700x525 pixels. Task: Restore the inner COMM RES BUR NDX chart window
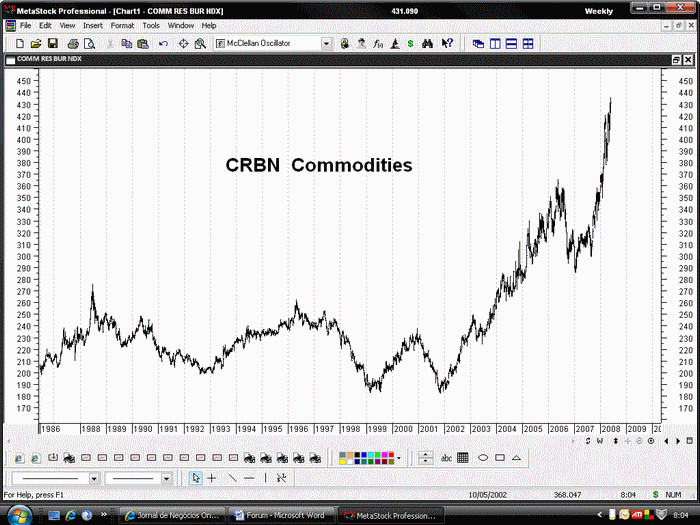676,59
